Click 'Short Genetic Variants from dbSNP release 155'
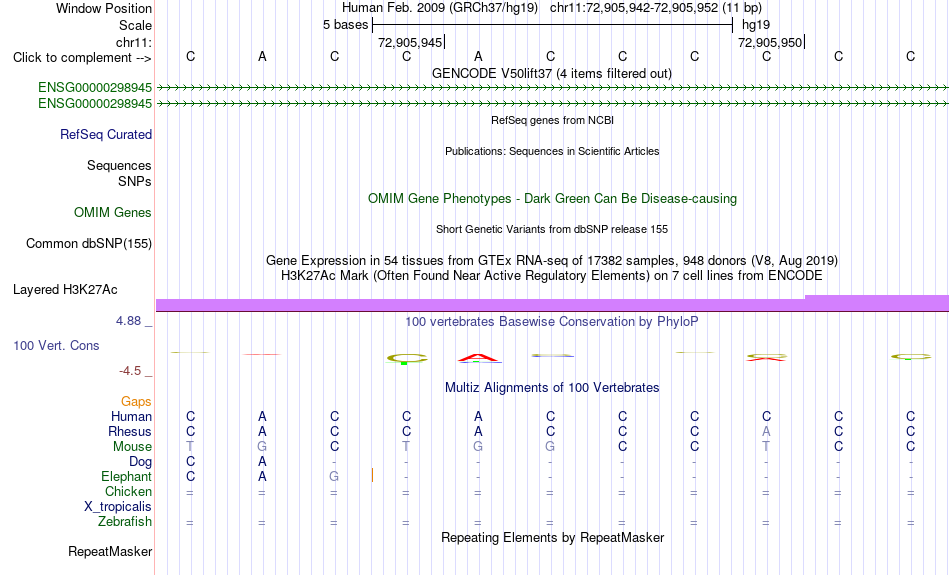This screenshot has width=950, height=575. coord(552,230)
